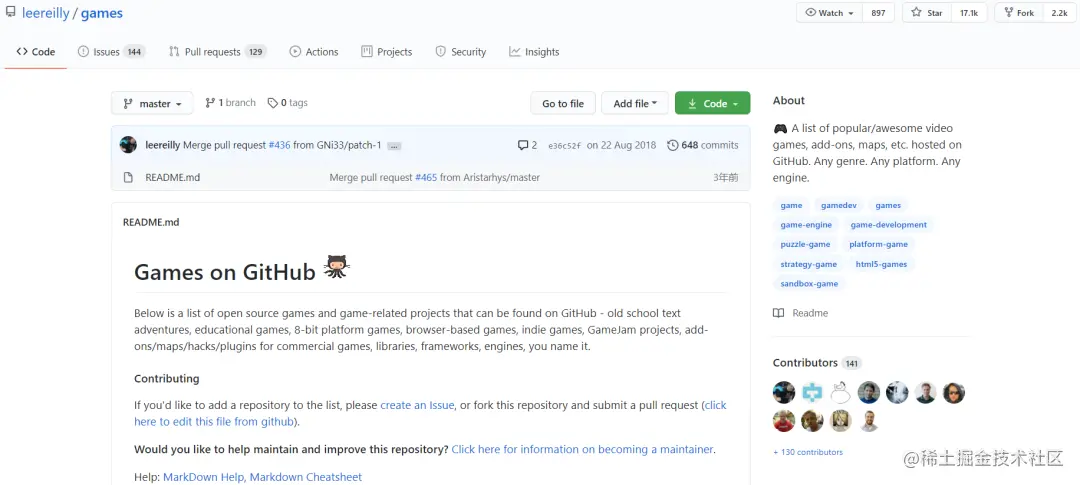Expand the master branch dropdown
This screenshot has height=485, width=1080.
point(152,103)
